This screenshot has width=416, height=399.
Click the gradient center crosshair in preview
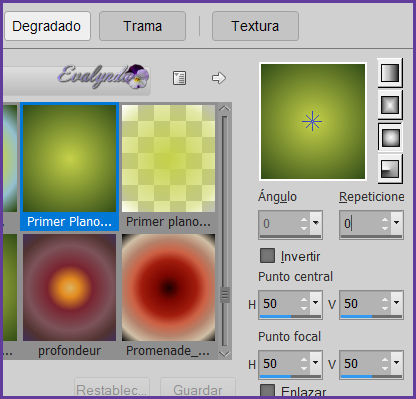pos(312,121)
